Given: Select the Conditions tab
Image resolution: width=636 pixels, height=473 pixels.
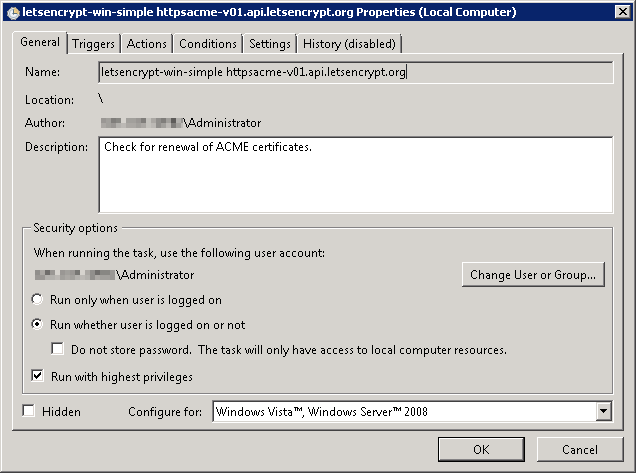Looking at the screenshot, I should 208,44.
